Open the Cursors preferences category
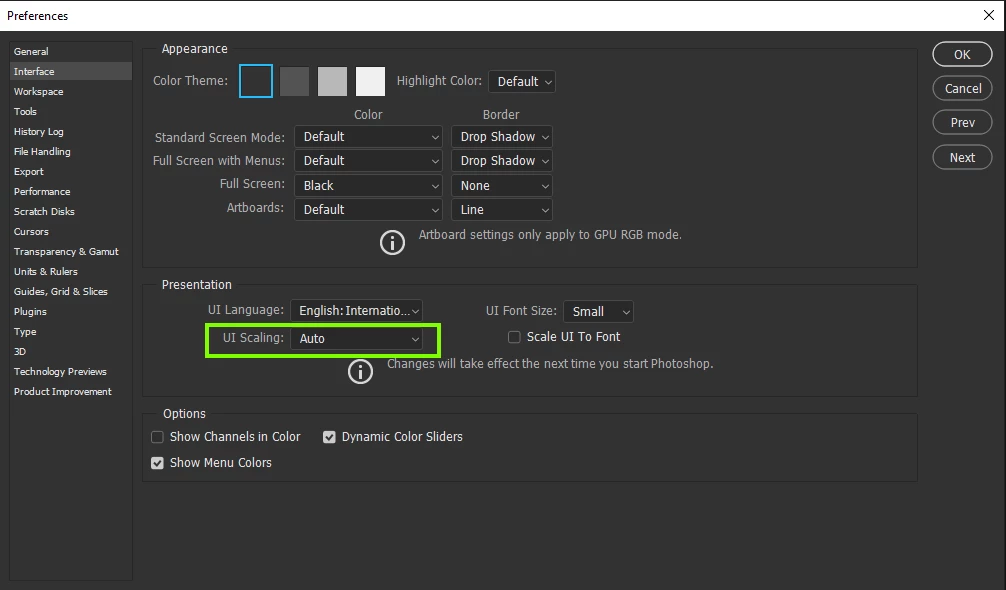Image resolution: width=1006 pixels, height=590 pixels. (x=71, y=232)
